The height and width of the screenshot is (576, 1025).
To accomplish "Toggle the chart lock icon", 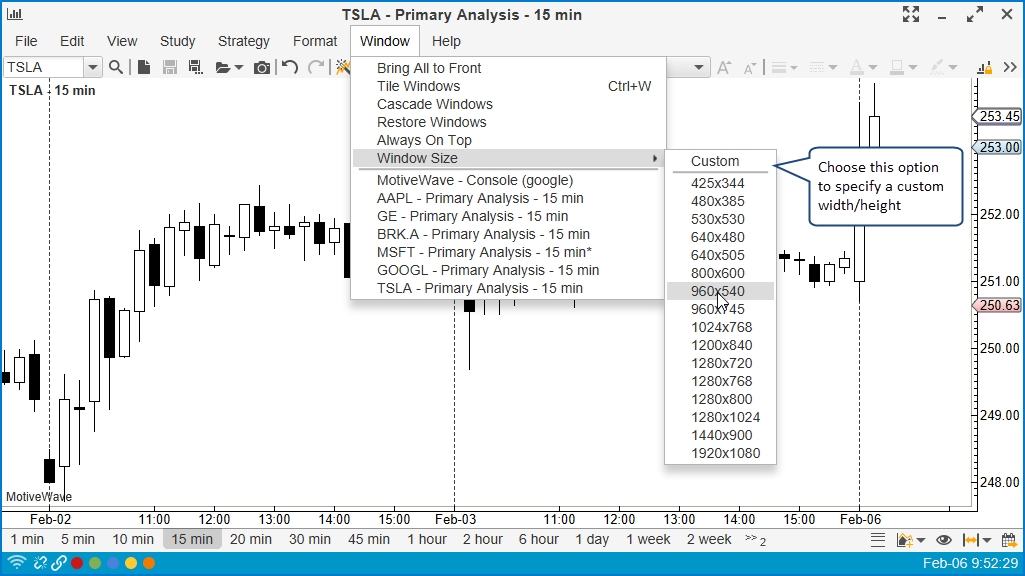I will [x=984, y=67].
